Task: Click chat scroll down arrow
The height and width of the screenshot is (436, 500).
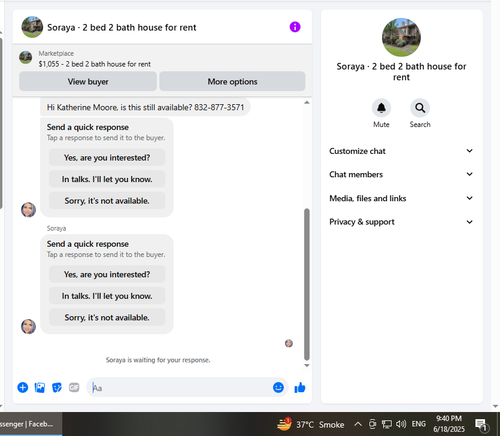Action: pyautogui.click(x=307, y=365)
